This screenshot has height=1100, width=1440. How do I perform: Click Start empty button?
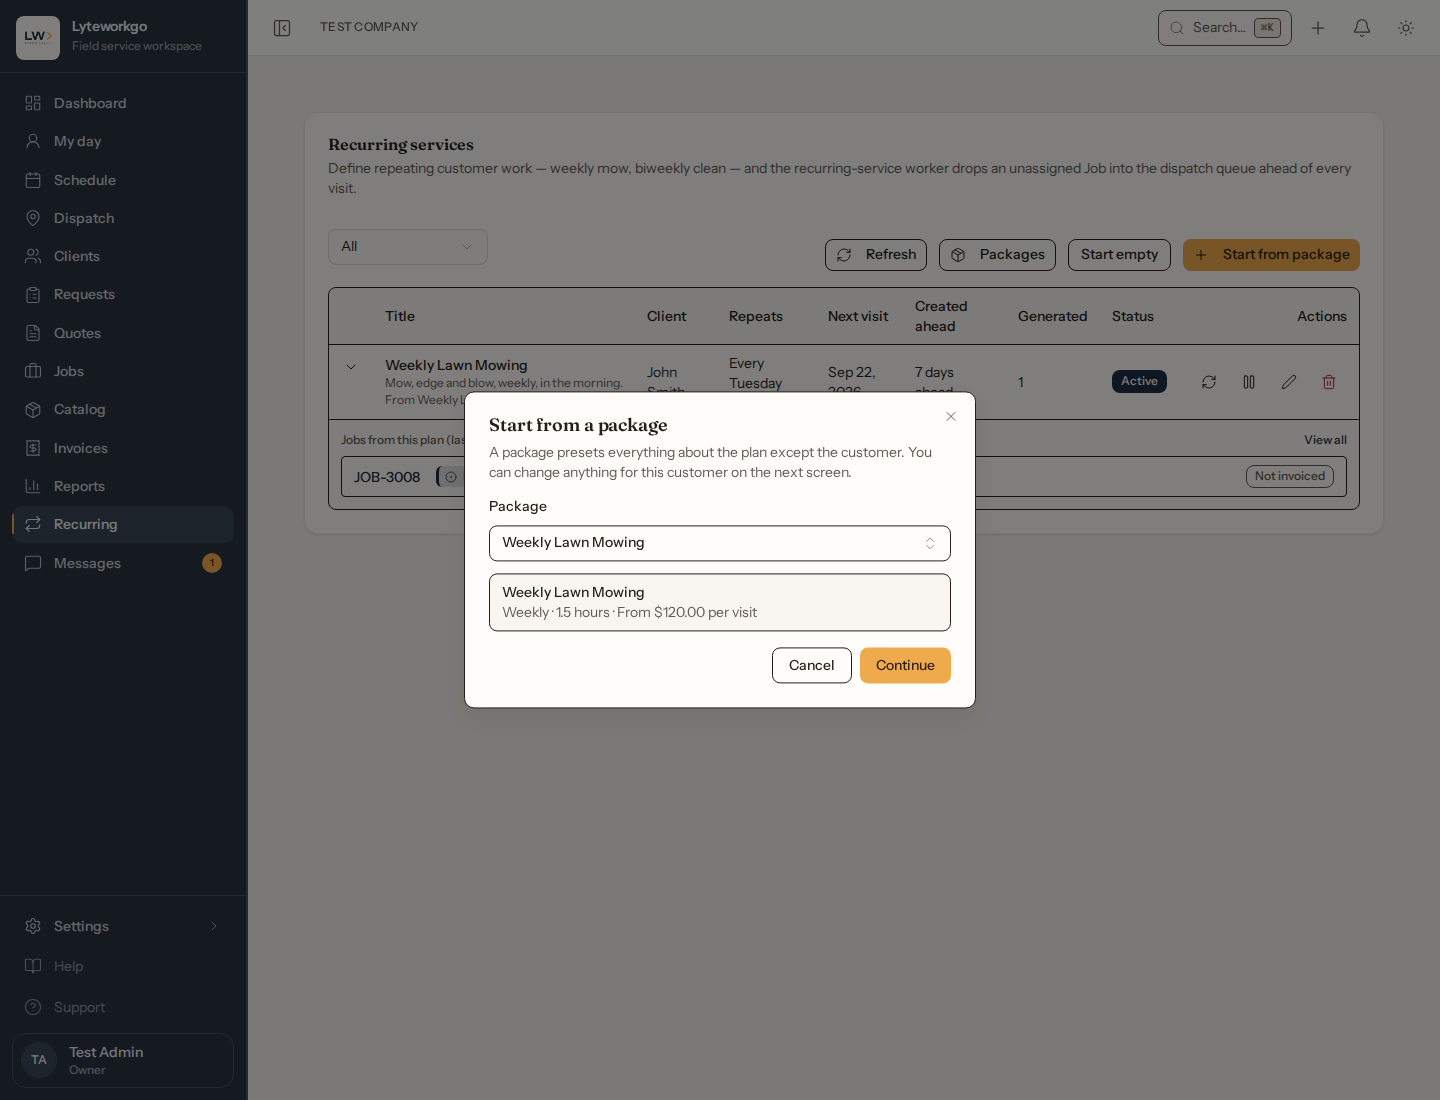click(x=1119, y=255)
